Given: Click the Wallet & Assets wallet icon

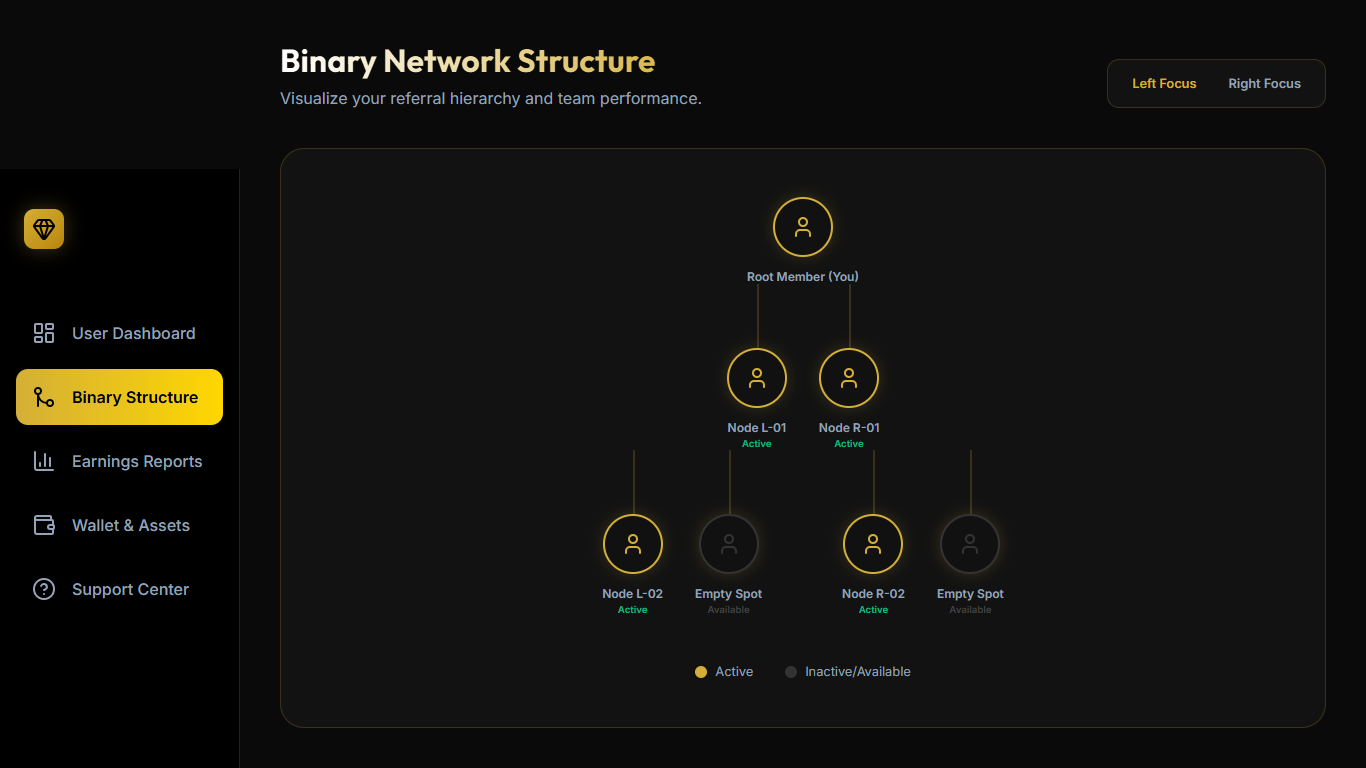Looking at the screenshot, I should pyautogui.click(x=44, y=525).
